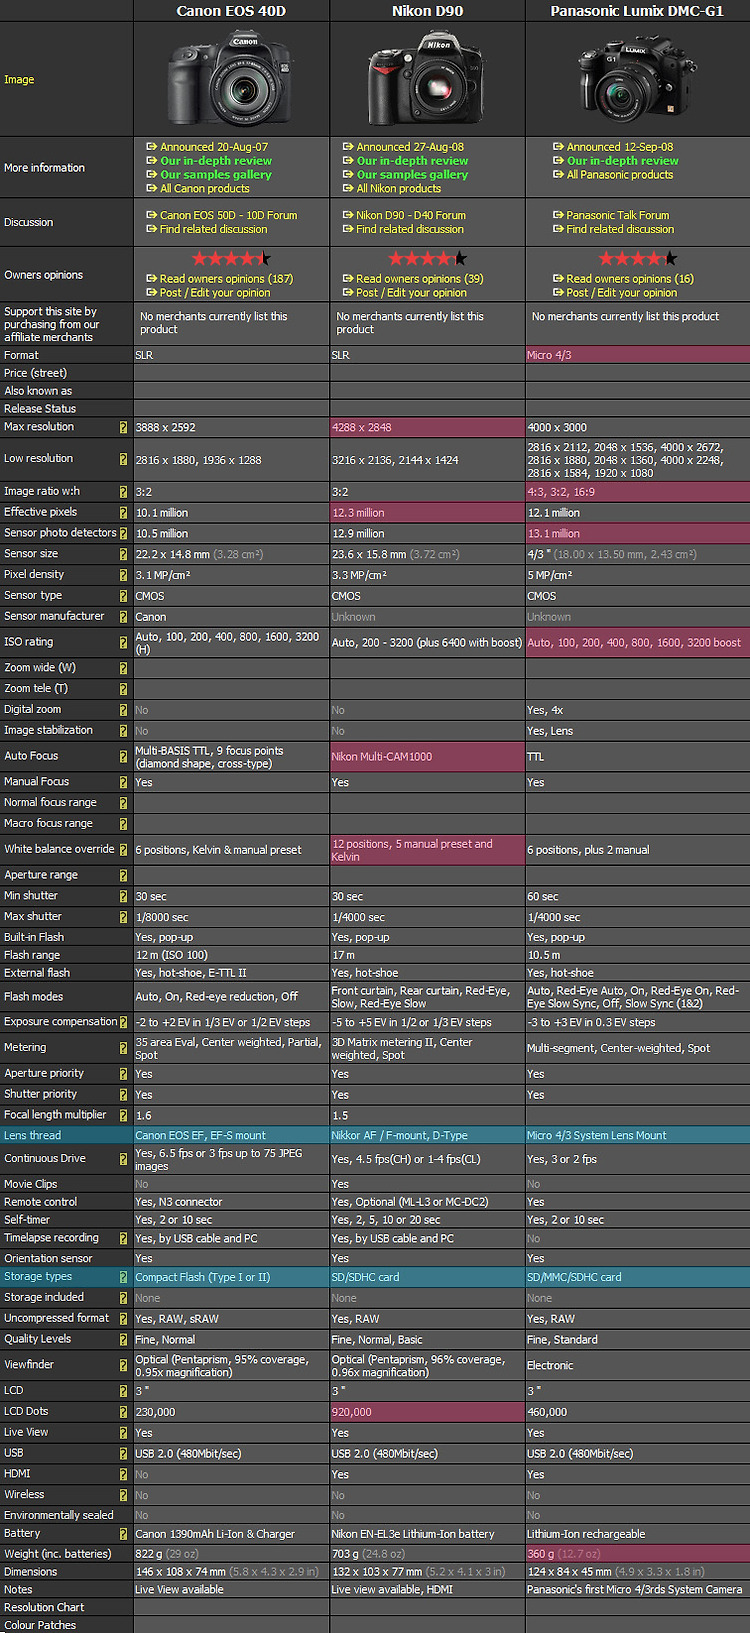Open the Sensor type help icon
Image resolution: width=750 pixels, height=1633 pixels.
pyautogui.click(x=124, y=596)
